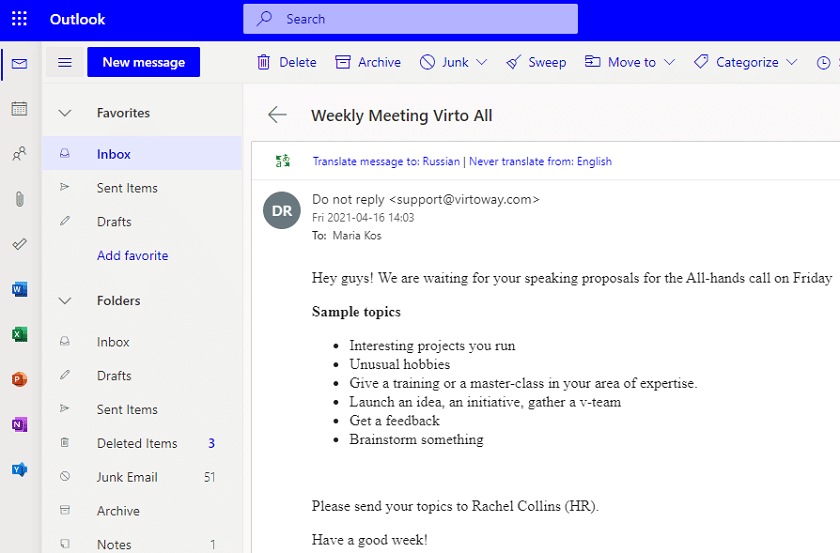This screenshot has height=553, width=840.
Task: Select Inbox under Favorites
Action: coord(142,154)
